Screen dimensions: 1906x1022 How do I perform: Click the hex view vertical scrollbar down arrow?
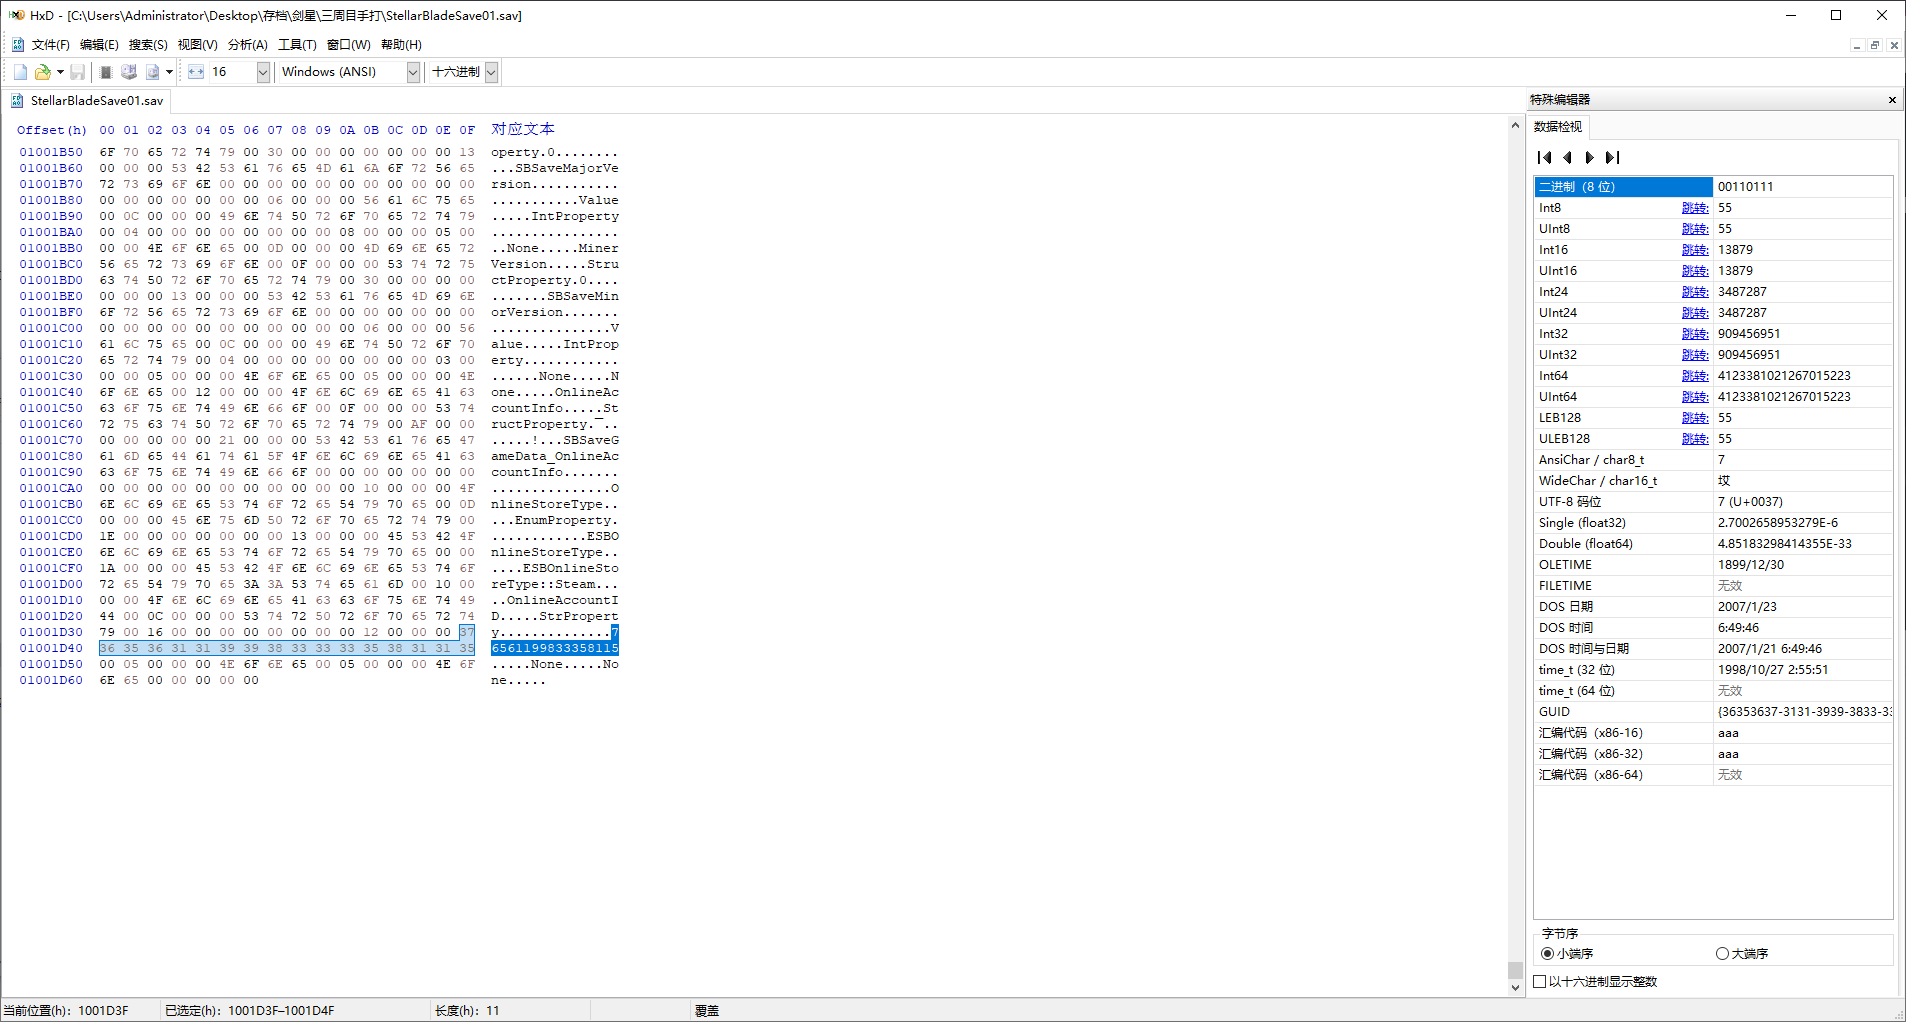point(1515,987)
